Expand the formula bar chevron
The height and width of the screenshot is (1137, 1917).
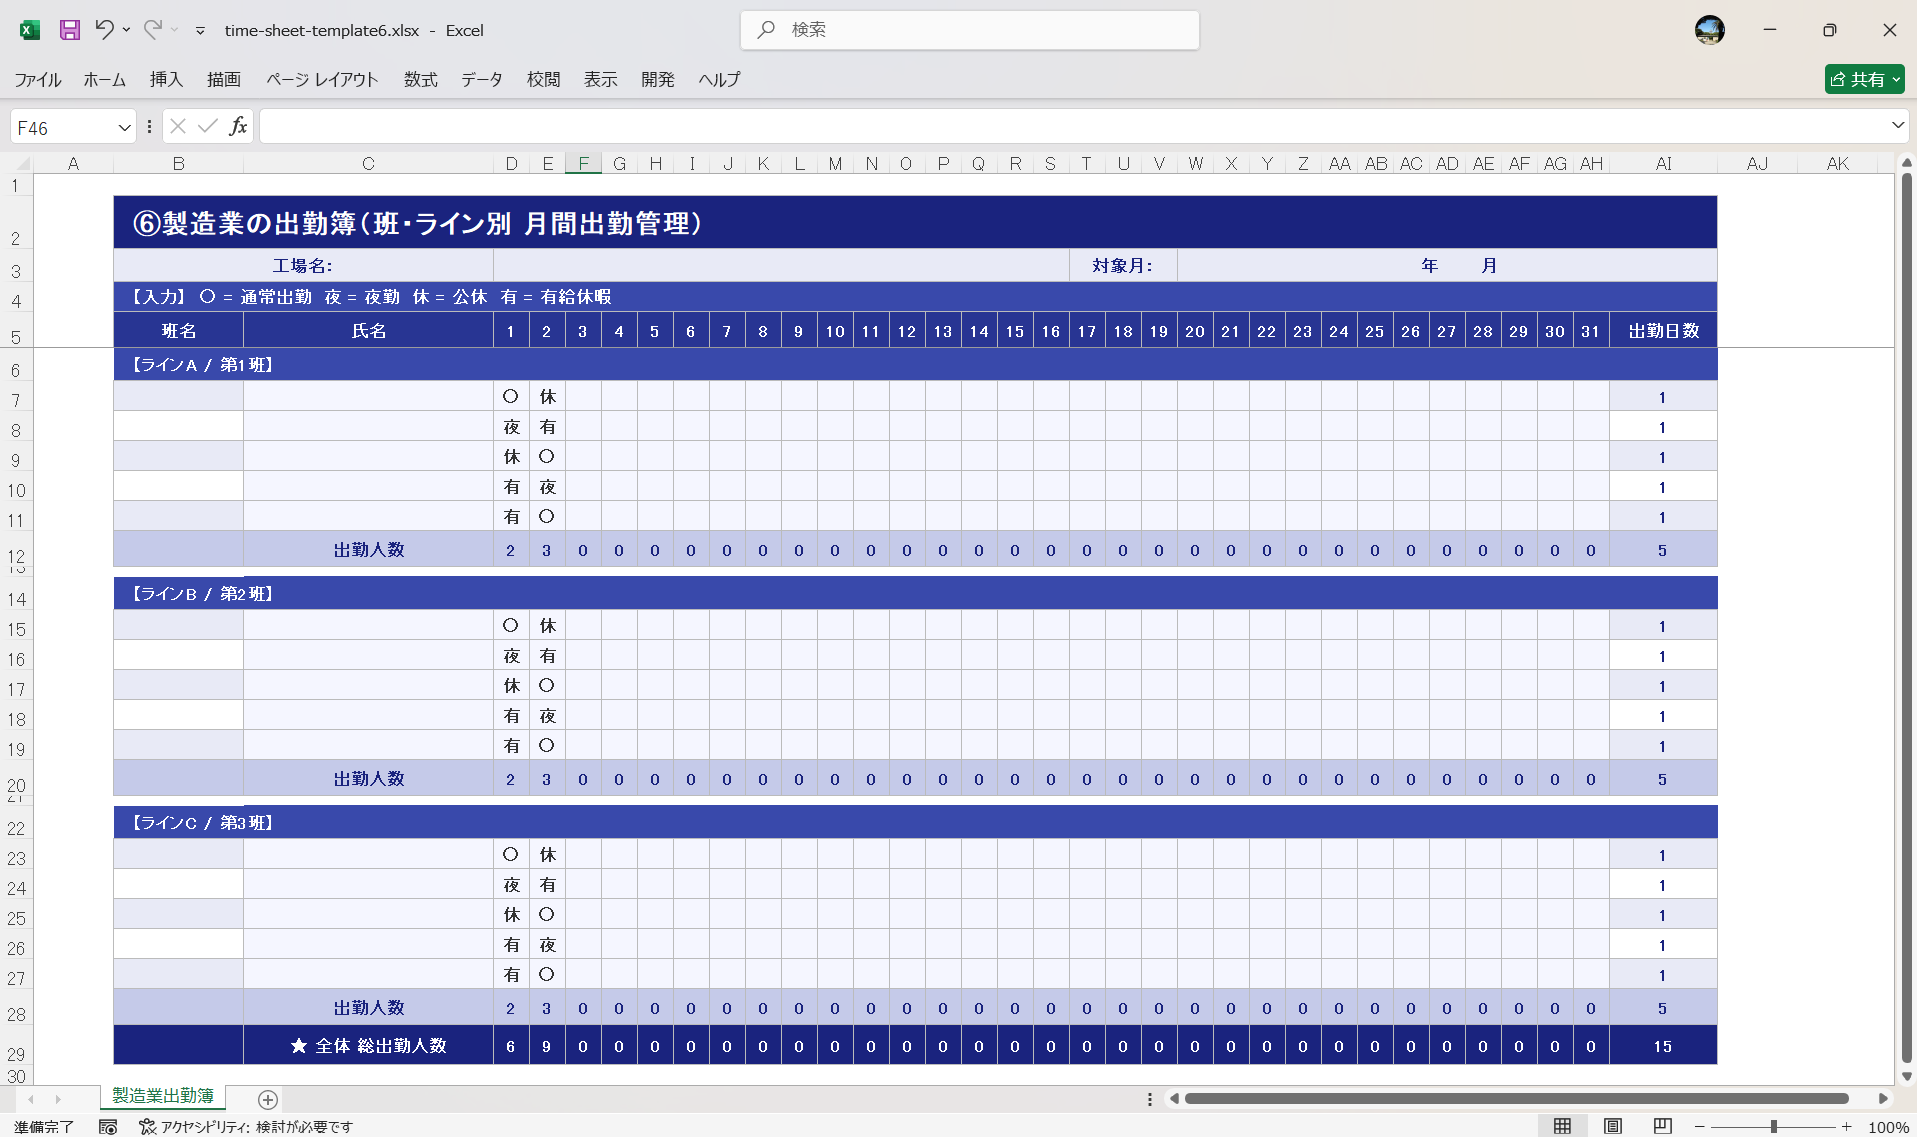[x=1897, y=126]
